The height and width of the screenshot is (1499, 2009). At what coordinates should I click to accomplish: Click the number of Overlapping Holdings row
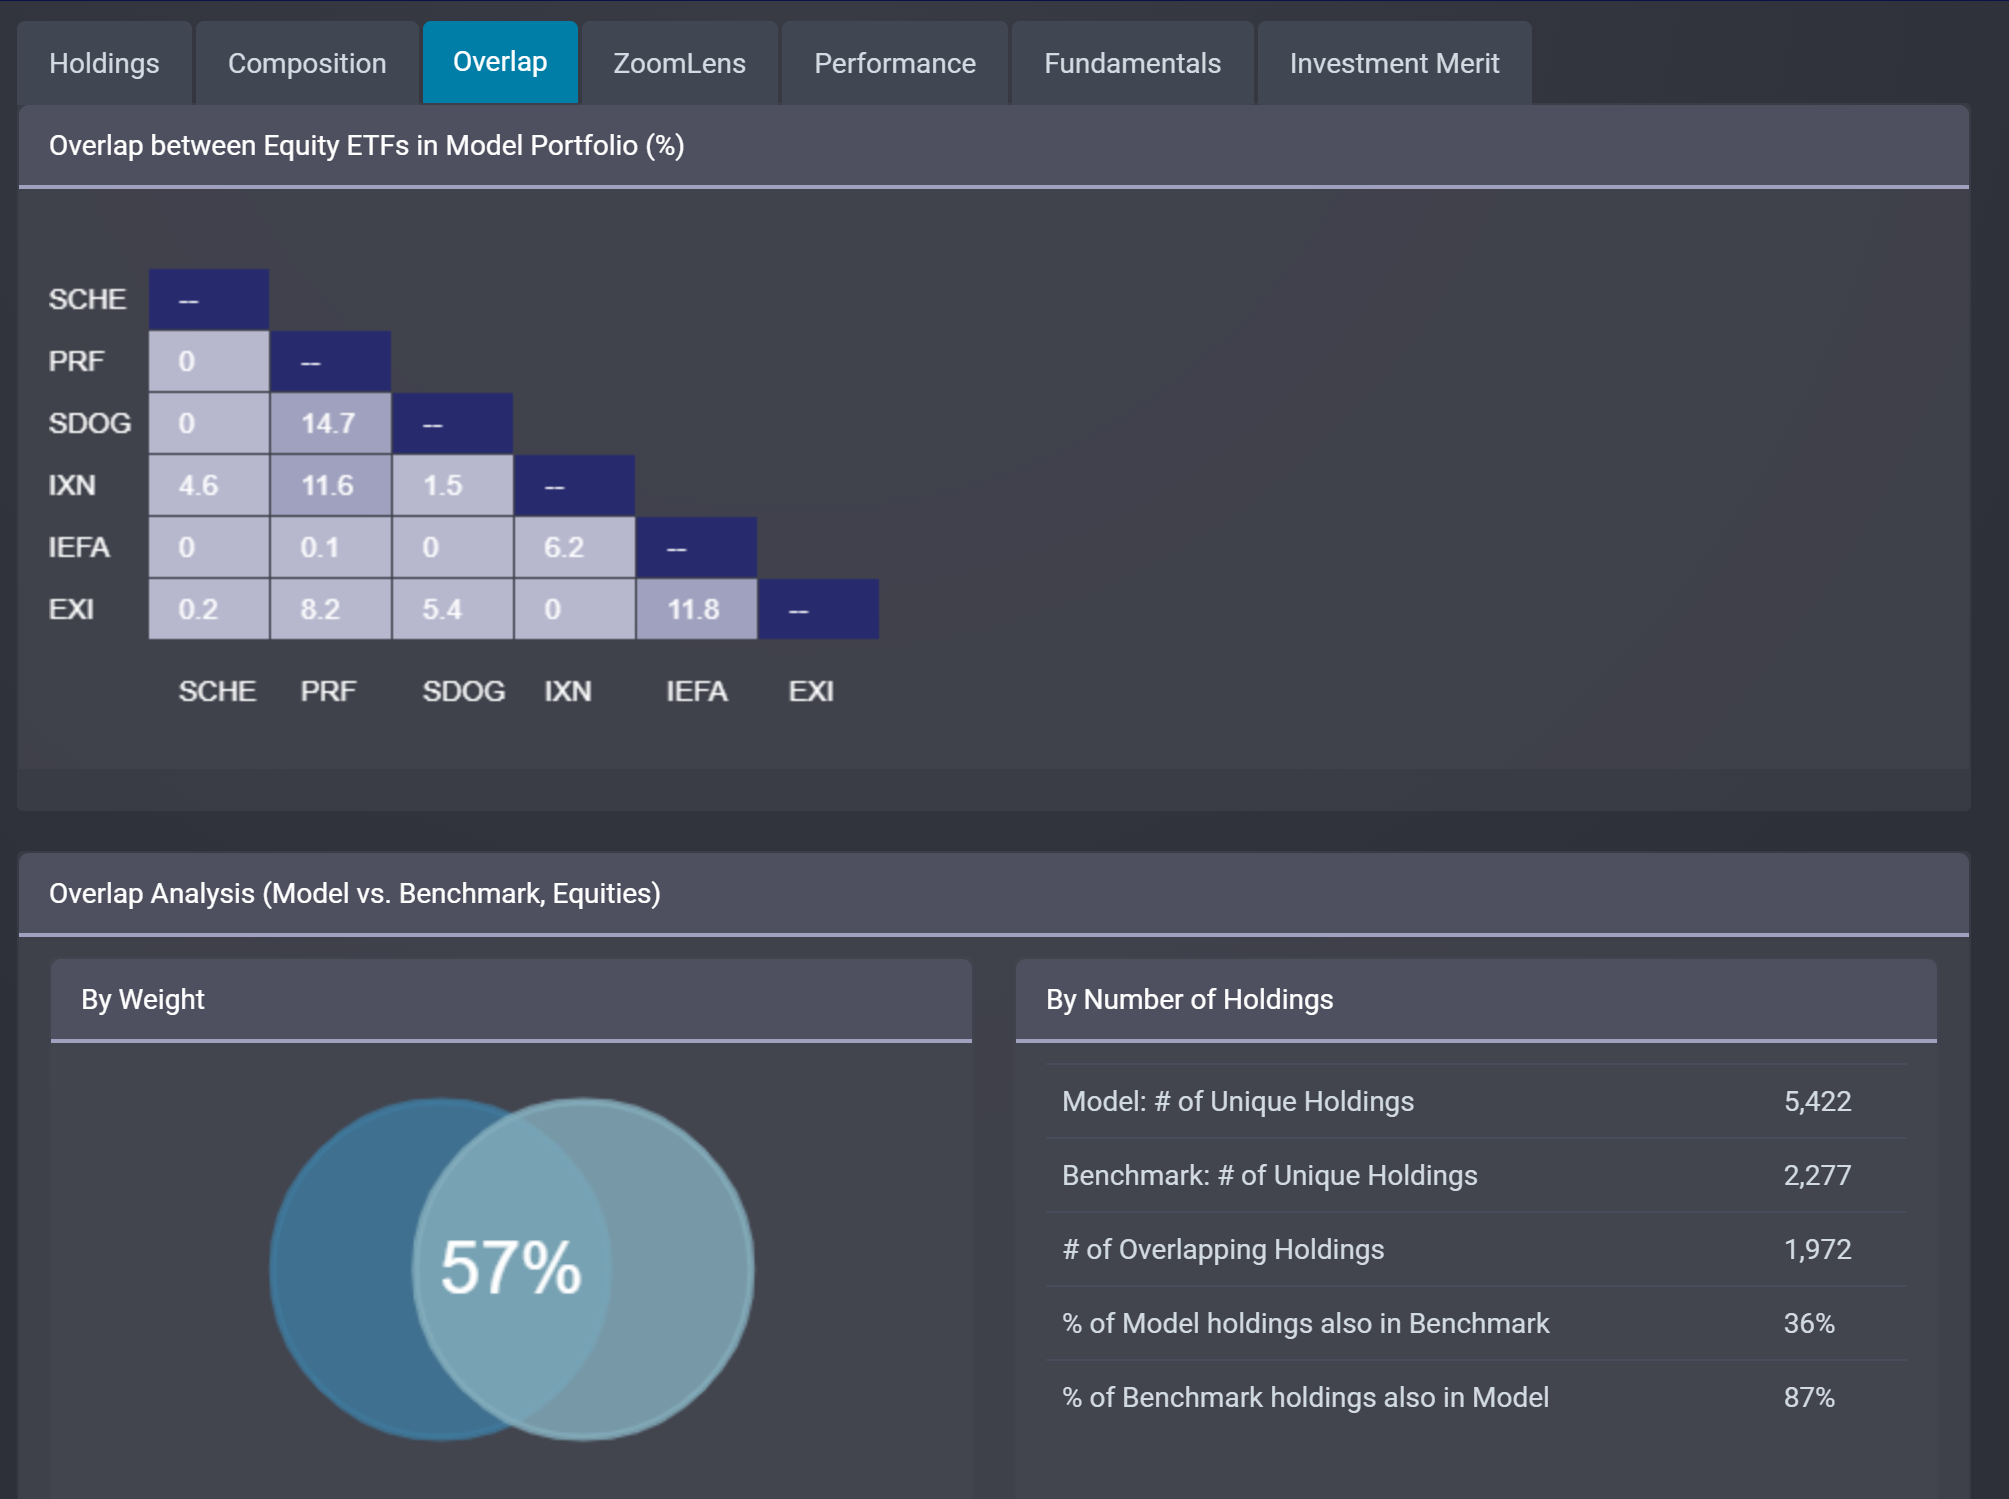click(1476, 1249)
